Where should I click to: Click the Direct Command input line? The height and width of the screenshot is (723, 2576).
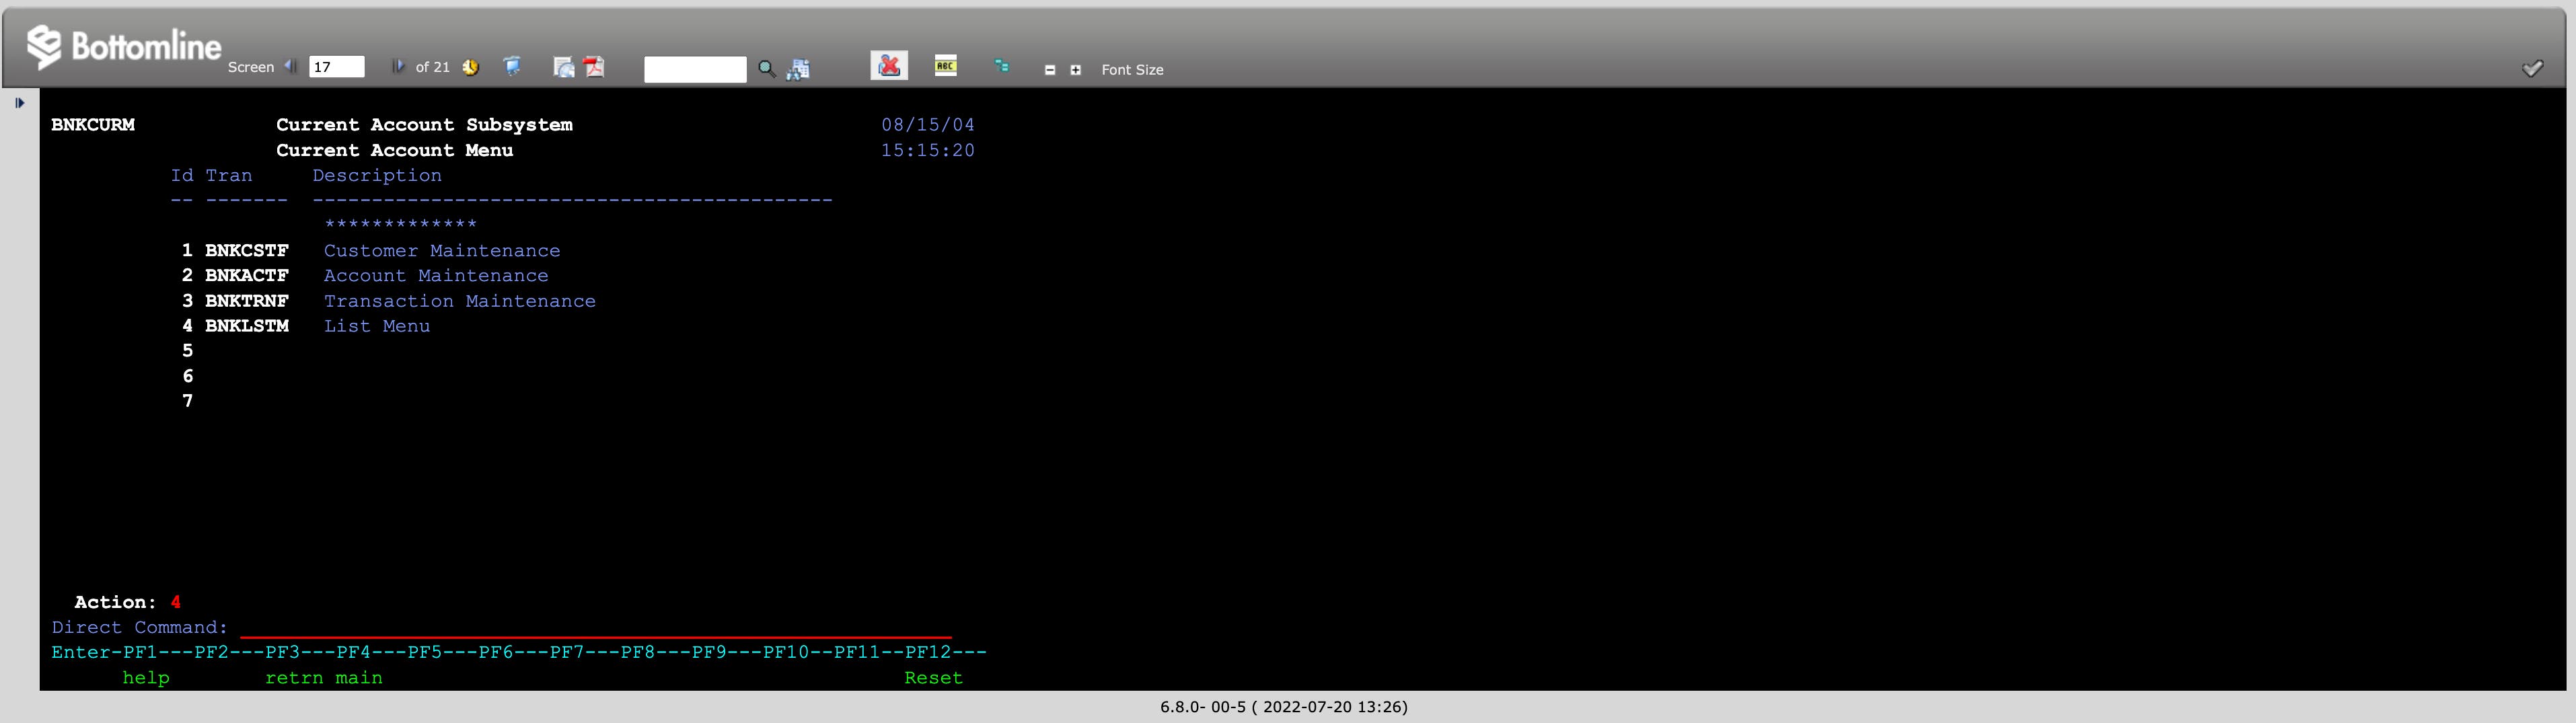coord(595,627)
